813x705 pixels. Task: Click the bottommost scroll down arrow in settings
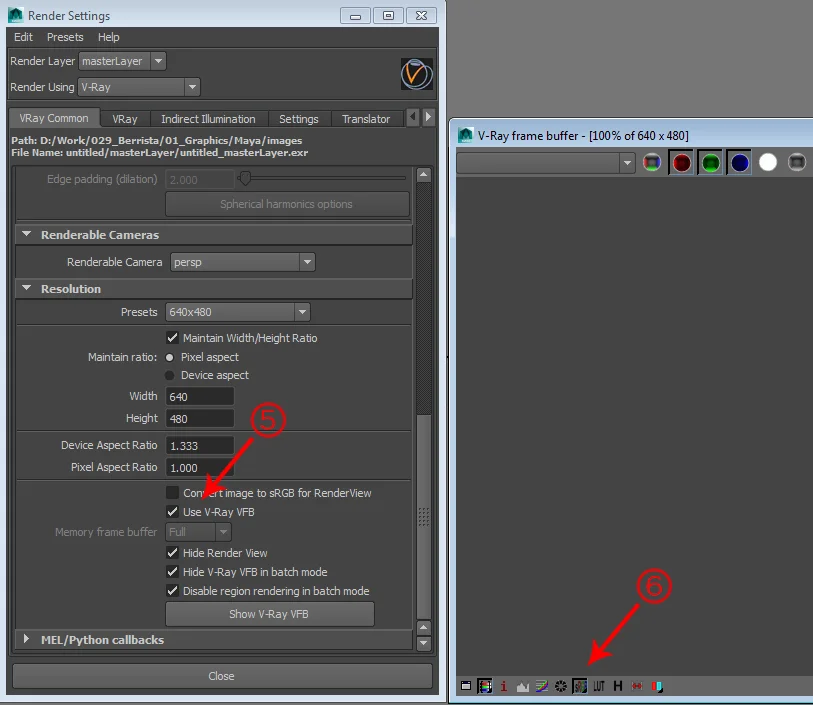click(x=424, y=643)
